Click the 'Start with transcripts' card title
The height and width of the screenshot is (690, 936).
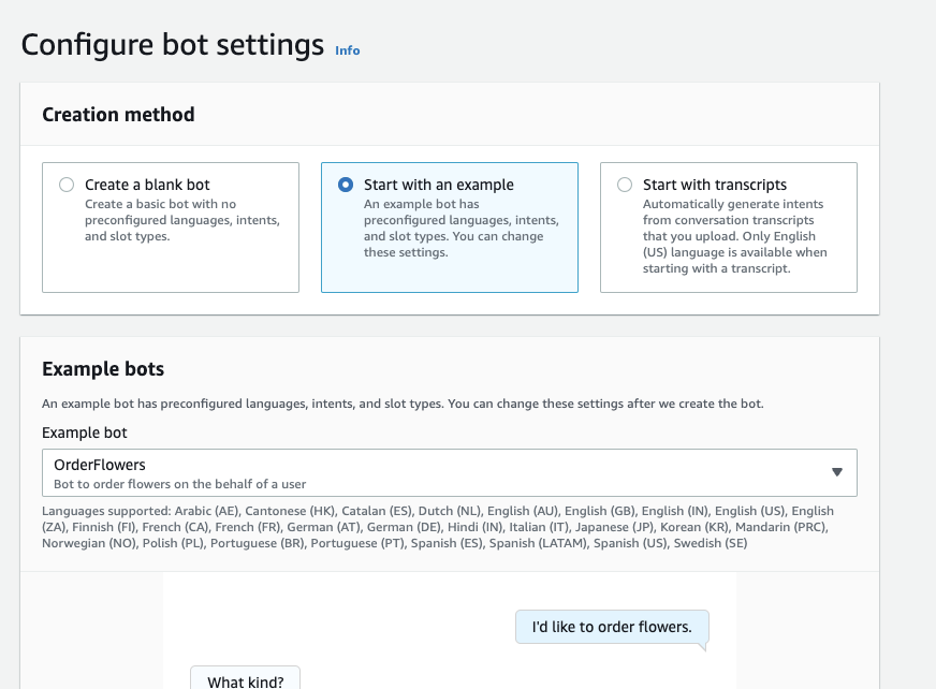pyautogui.click(x=714, y=185)
